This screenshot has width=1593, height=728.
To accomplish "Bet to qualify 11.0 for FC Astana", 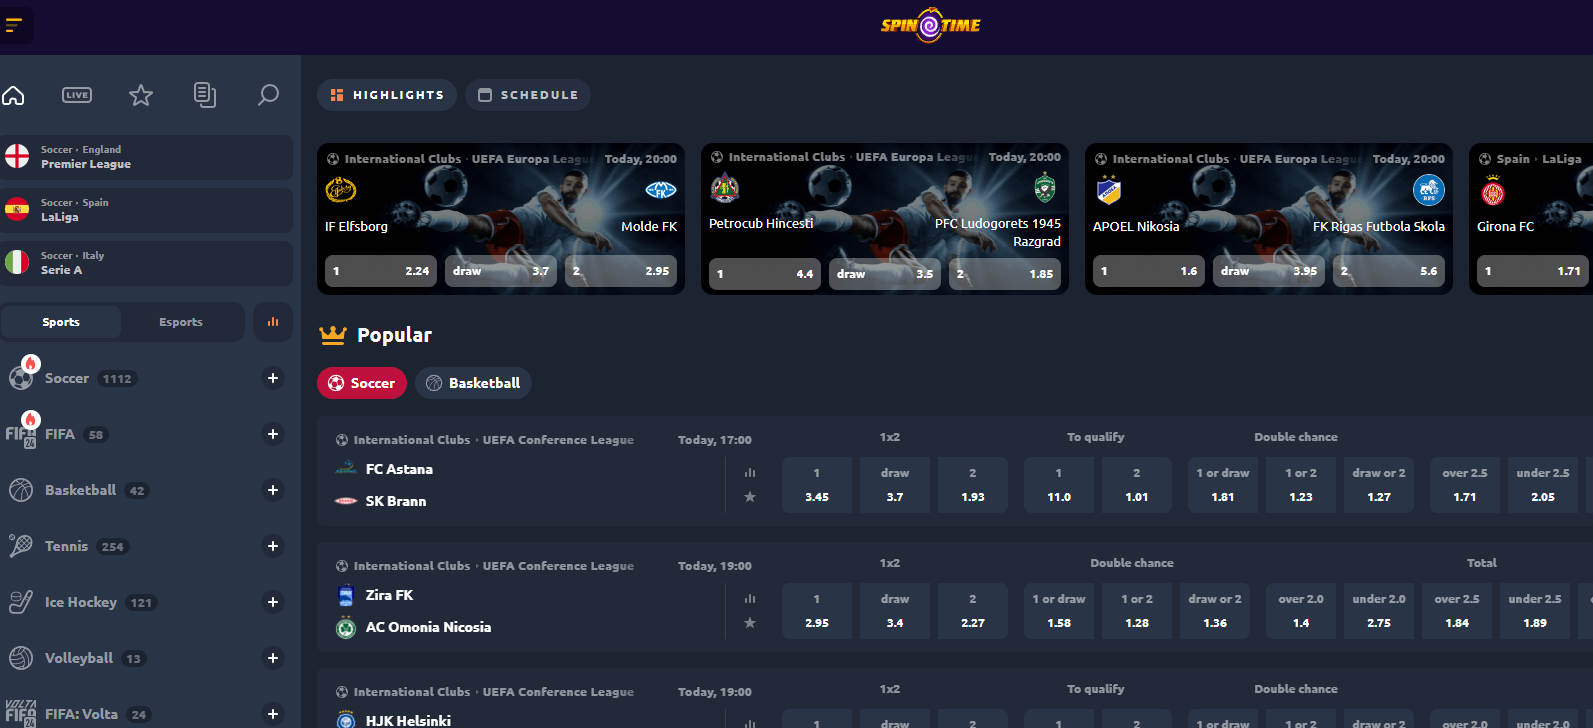I will pos(1059,485).
